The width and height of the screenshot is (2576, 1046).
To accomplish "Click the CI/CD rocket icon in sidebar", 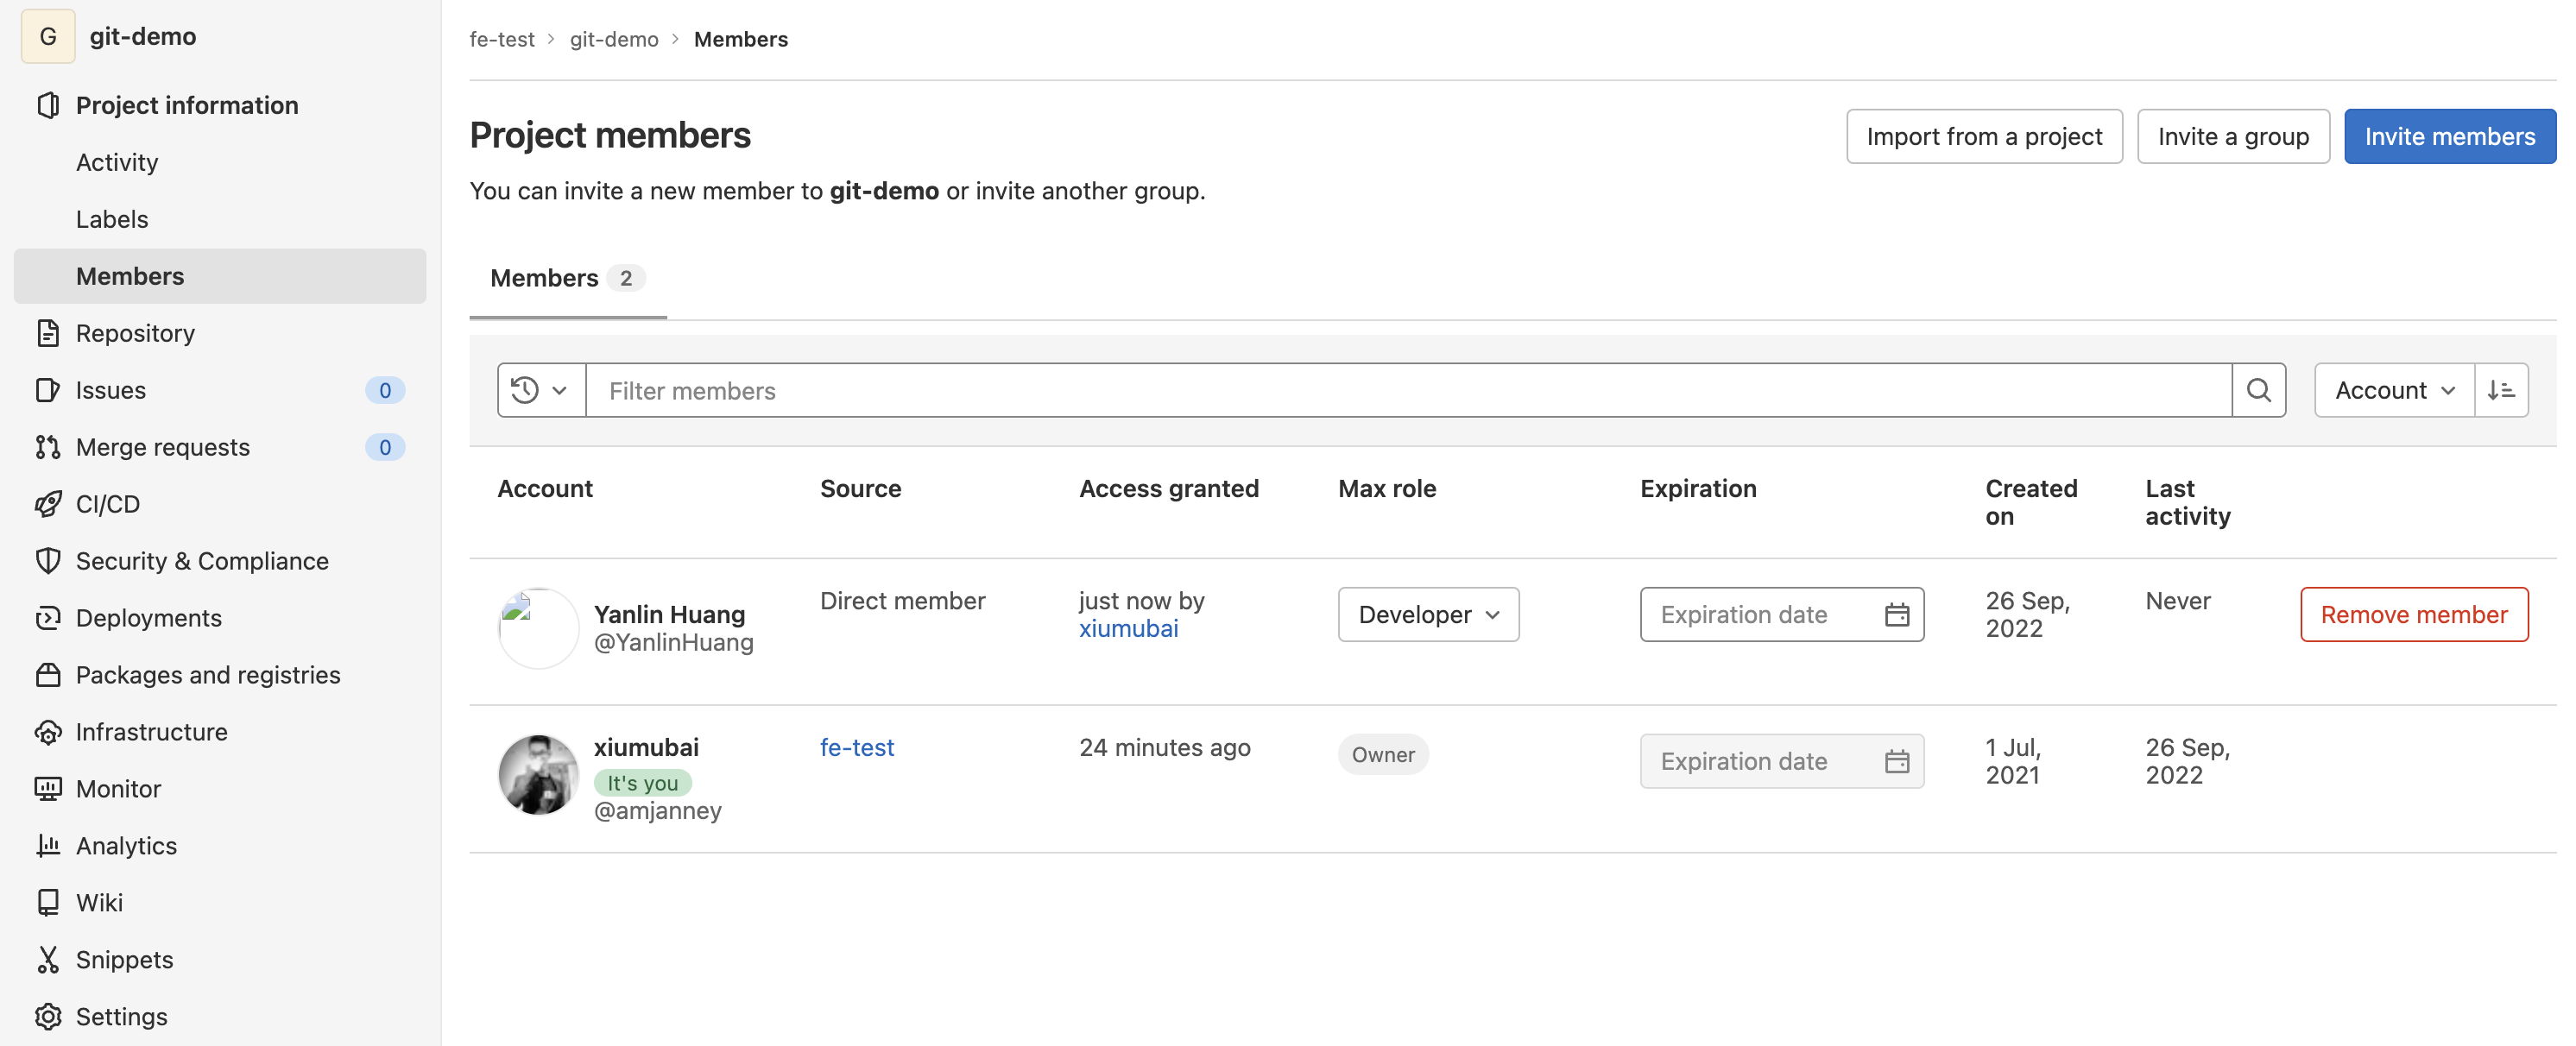I will (47, 504).
